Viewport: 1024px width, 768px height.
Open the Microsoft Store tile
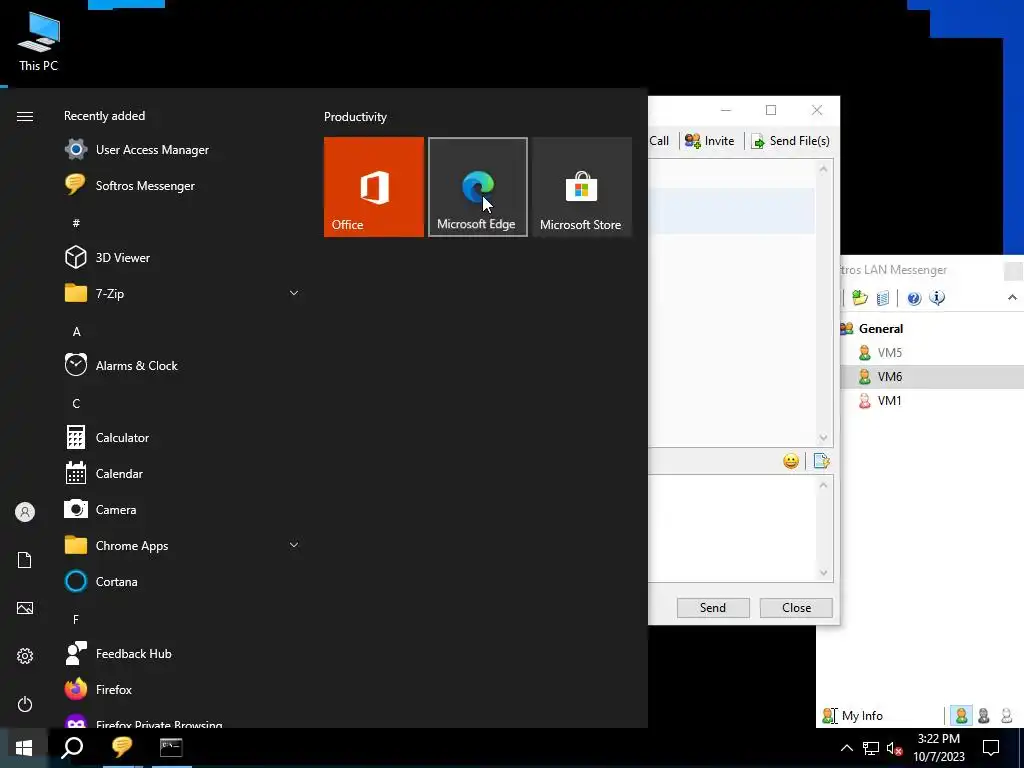point(581,187)
